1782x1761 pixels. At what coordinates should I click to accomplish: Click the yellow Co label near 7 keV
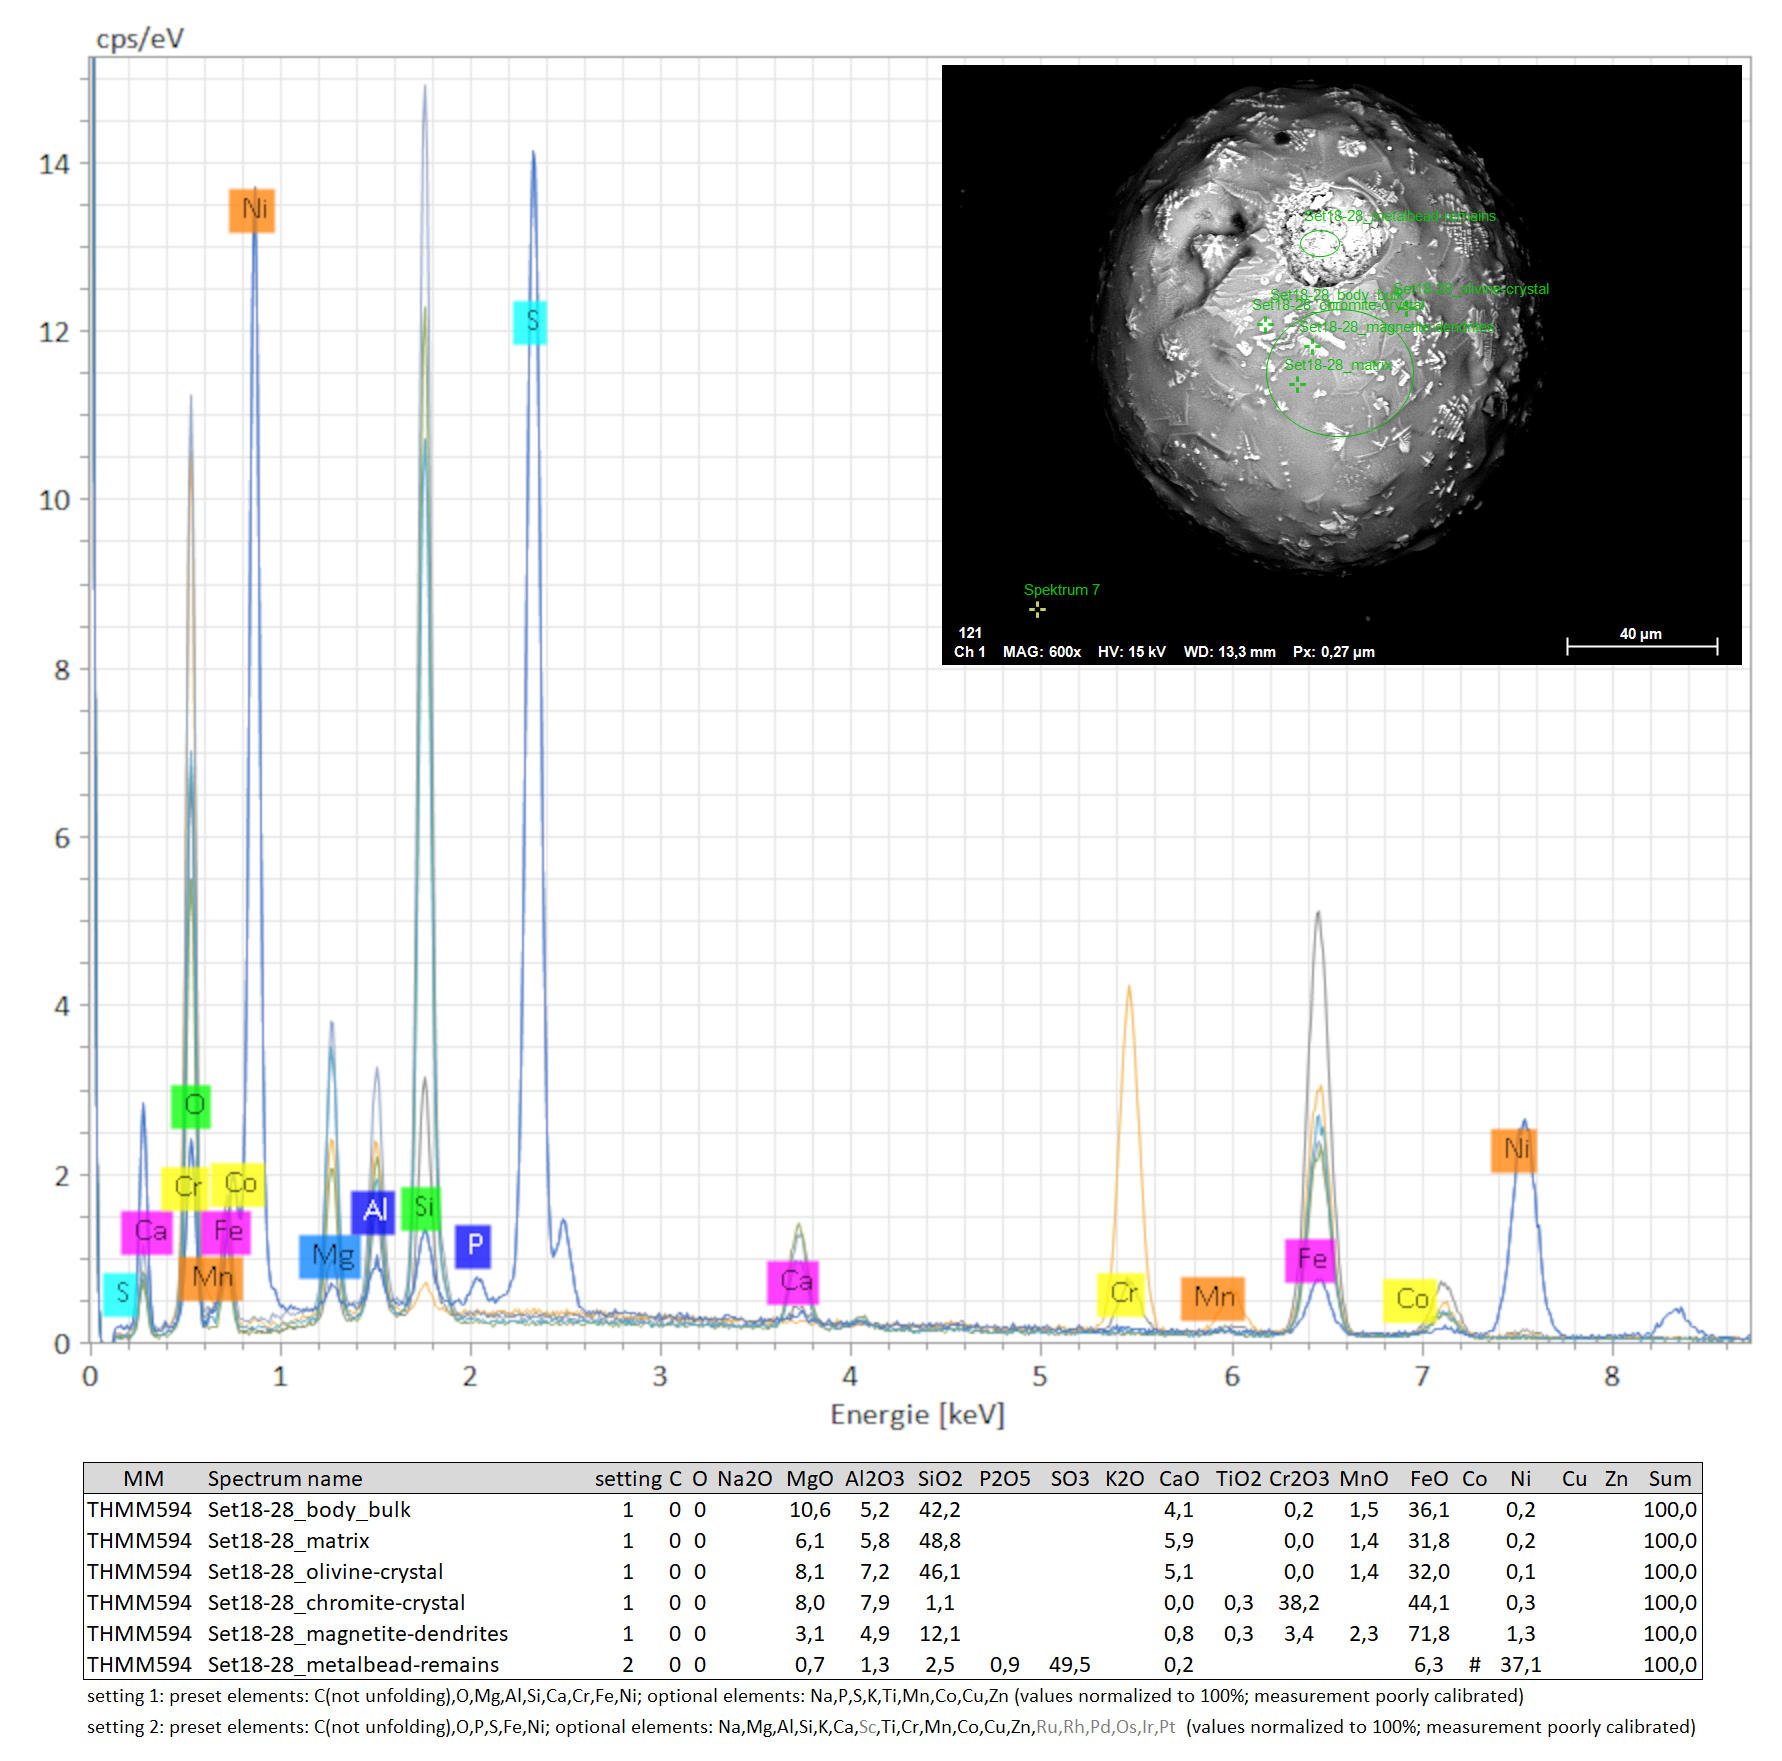pos(1410,1300)
